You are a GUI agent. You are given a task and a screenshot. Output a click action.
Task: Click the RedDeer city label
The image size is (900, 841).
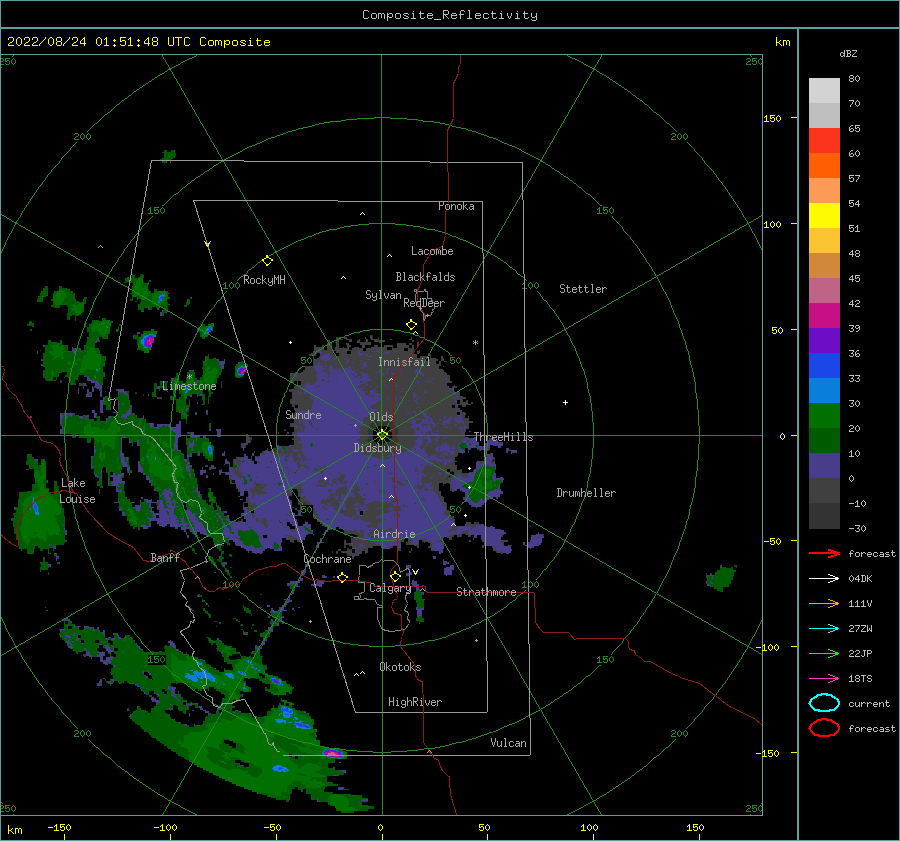tap(424, 303)
